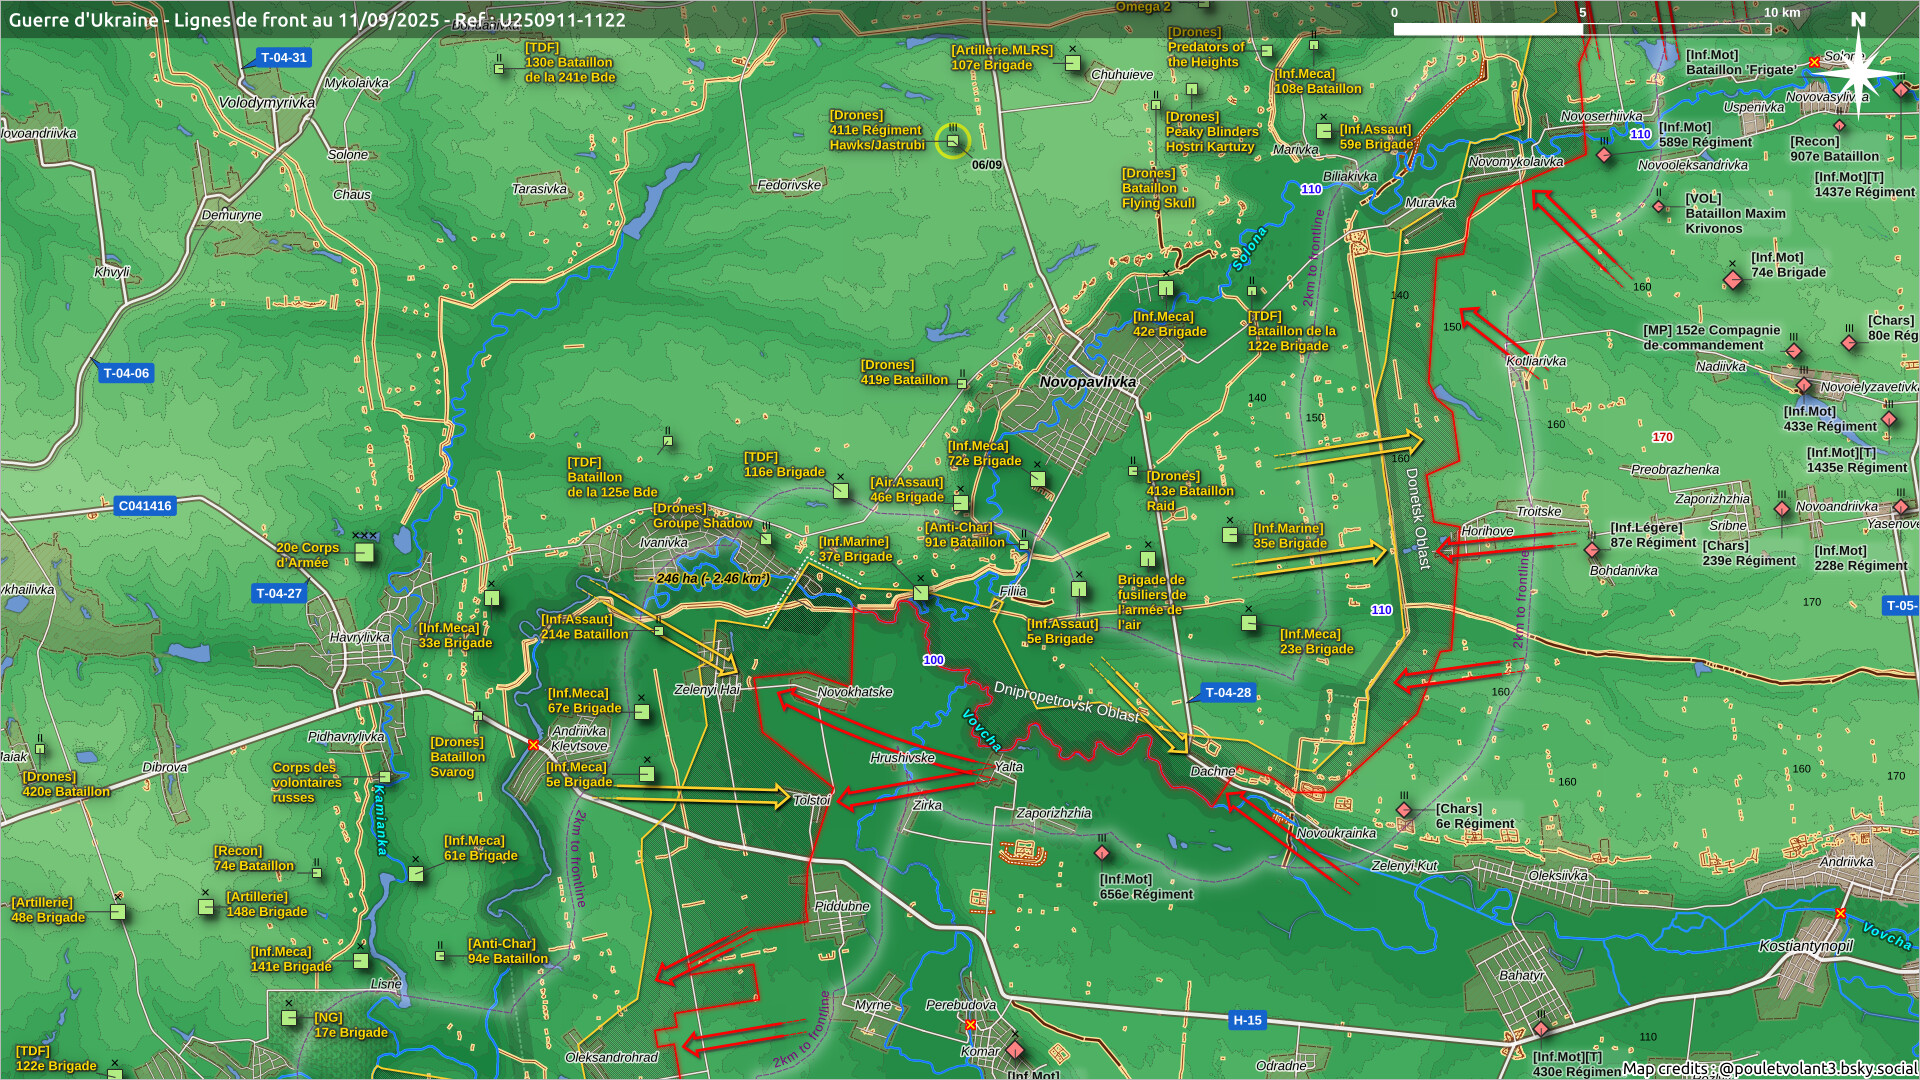Click the T-04-31 road shield

click(x=283, y=58)
